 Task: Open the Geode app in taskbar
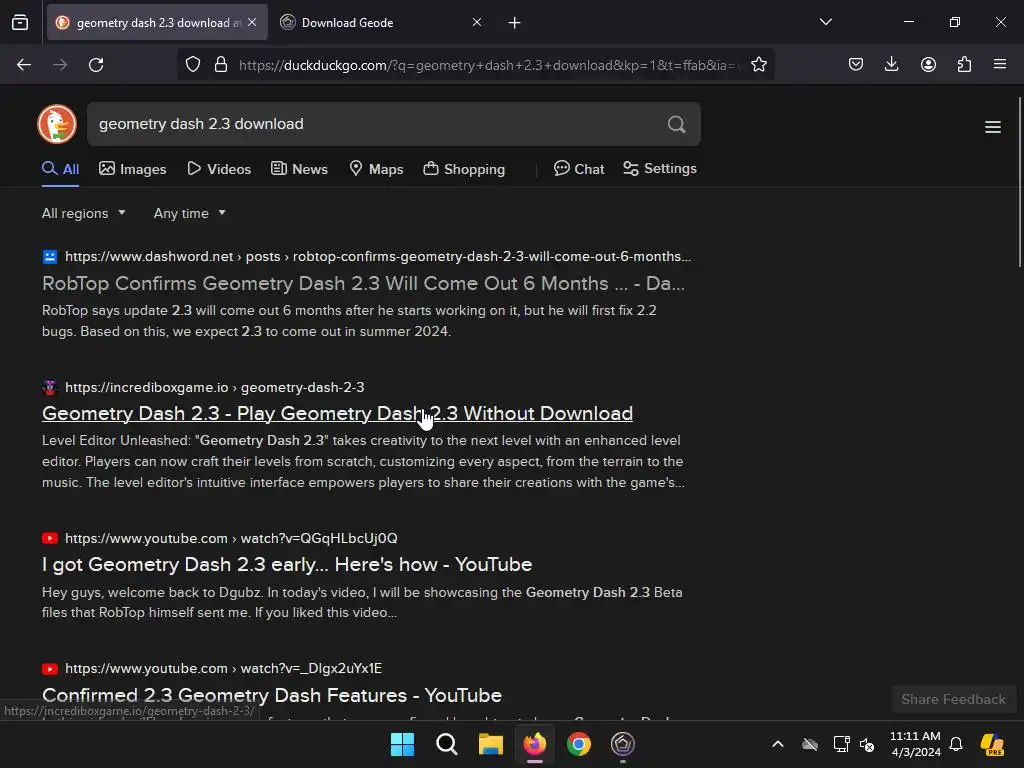(x=622, y=744)
